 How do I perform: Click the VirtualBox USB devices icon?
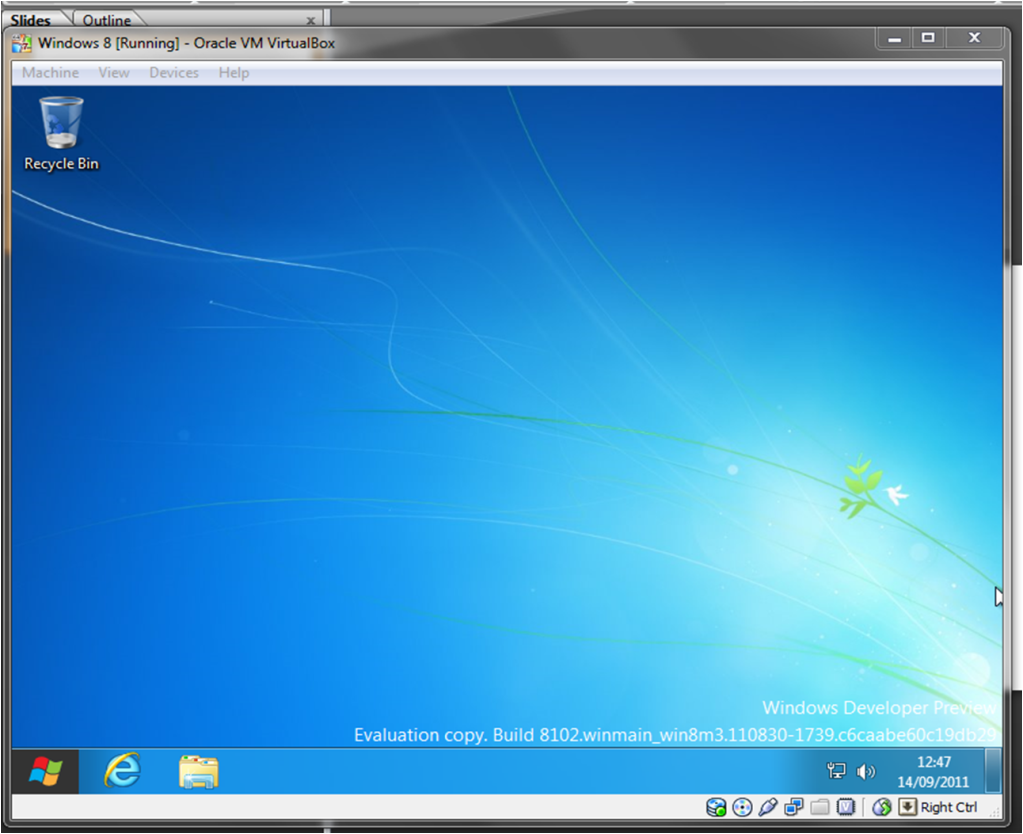(768, 807)
